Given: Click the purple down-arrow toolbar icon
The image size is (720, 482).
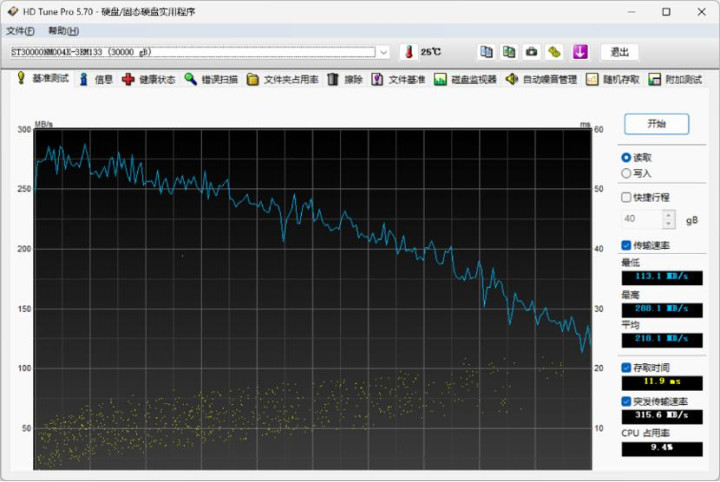Looking at the screenshot, I should tap(579, 52).
